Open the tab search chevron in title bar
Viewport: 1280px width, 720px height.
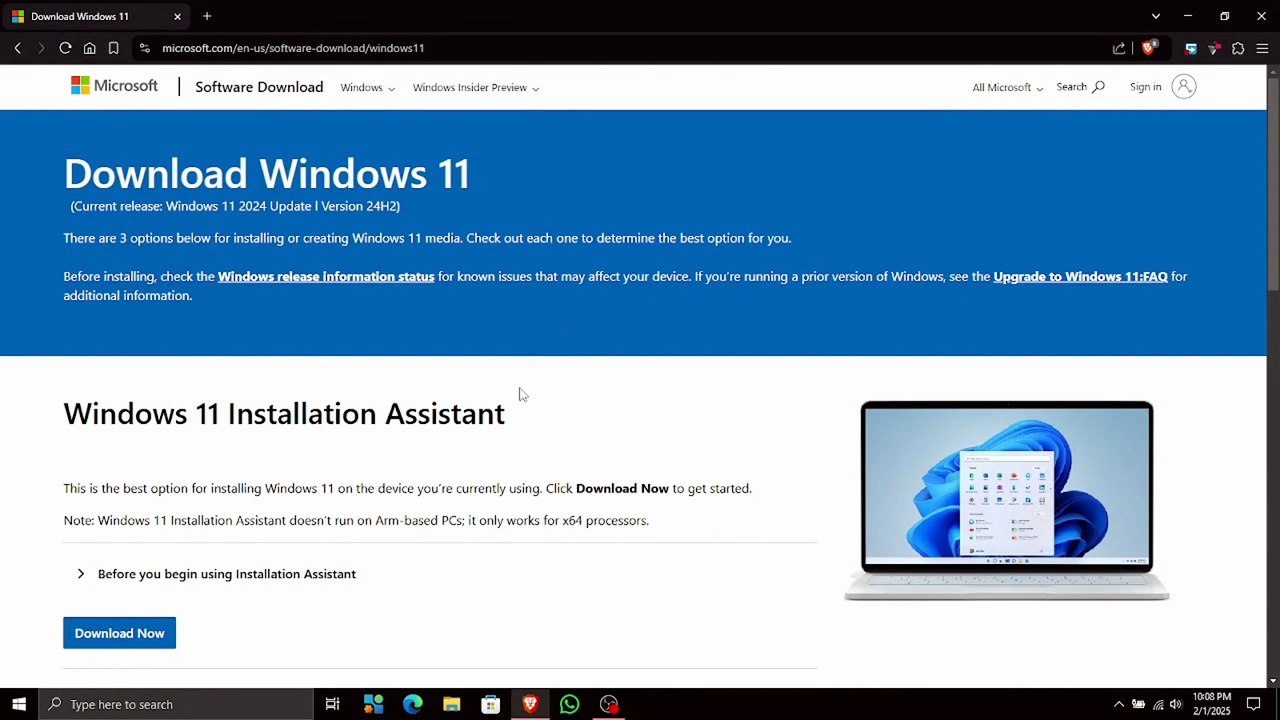[x=1156, y=16]
